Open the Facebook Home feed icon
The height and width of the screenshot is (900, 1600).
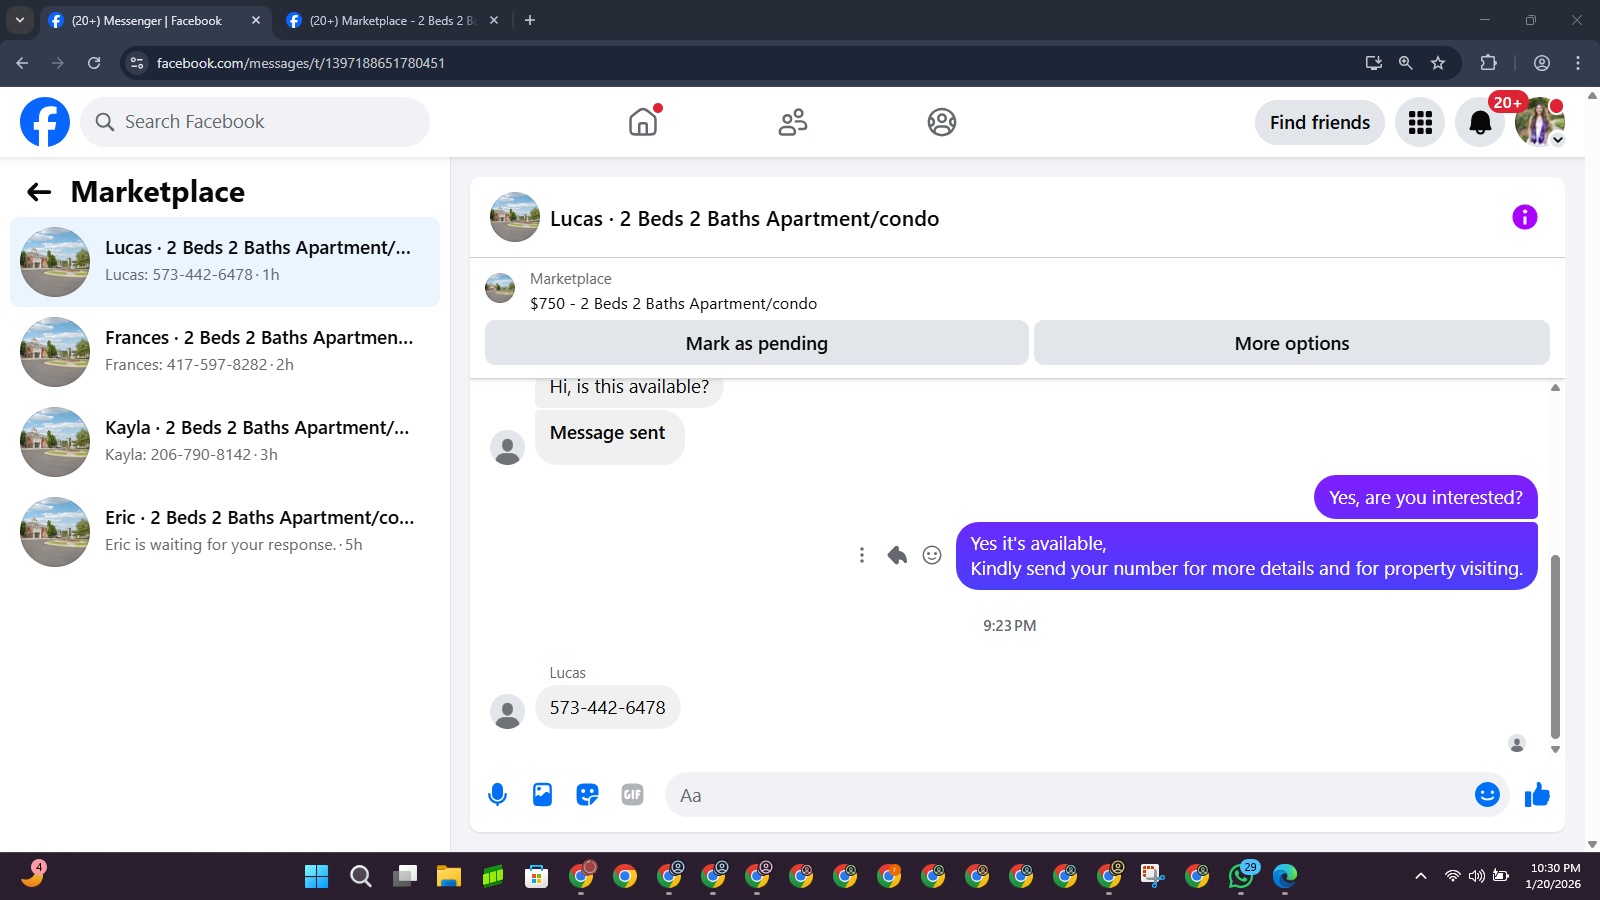[x=643, y=122]
